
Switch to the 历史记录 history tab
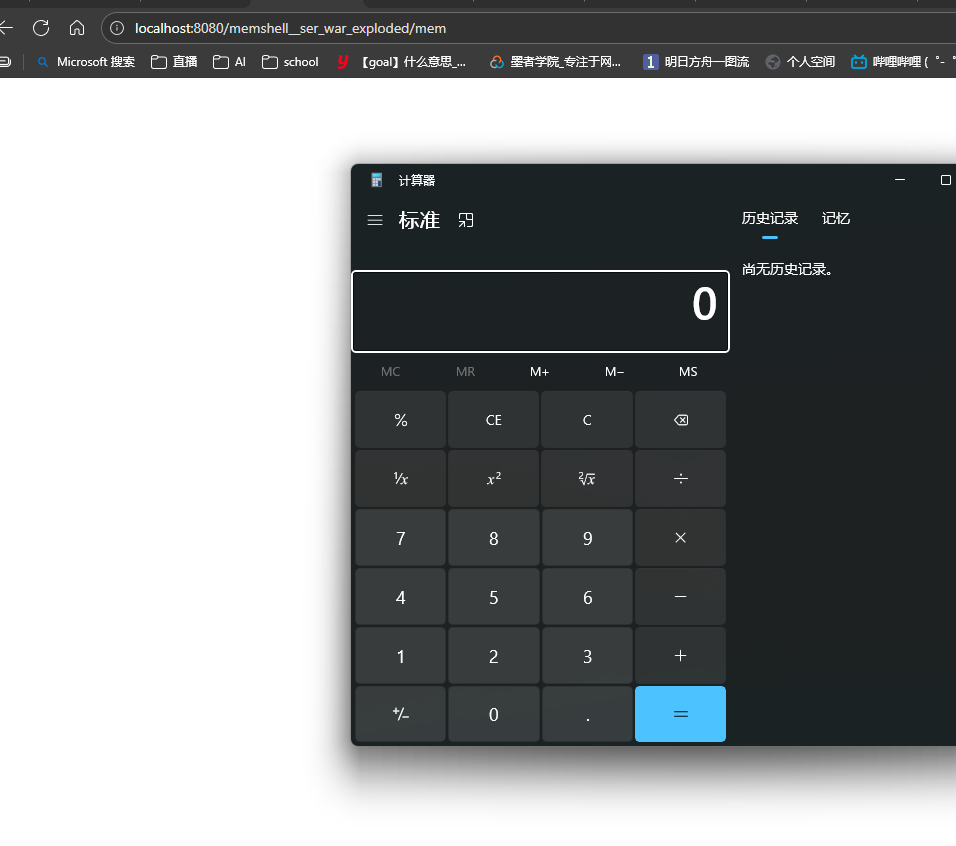(769, 218)
